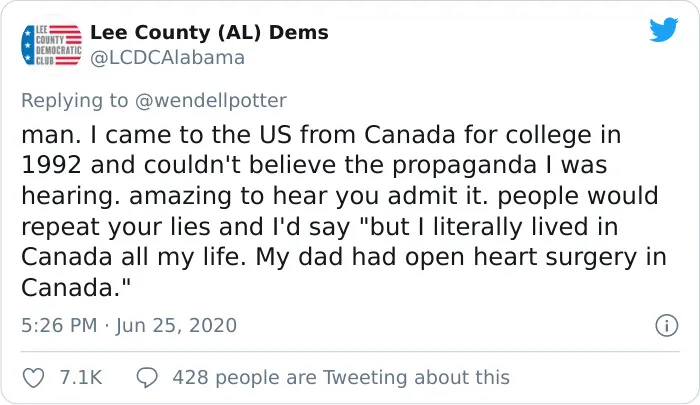
Task: Click the line starting 'repeat your lies'
Action: tap(320, 226)
